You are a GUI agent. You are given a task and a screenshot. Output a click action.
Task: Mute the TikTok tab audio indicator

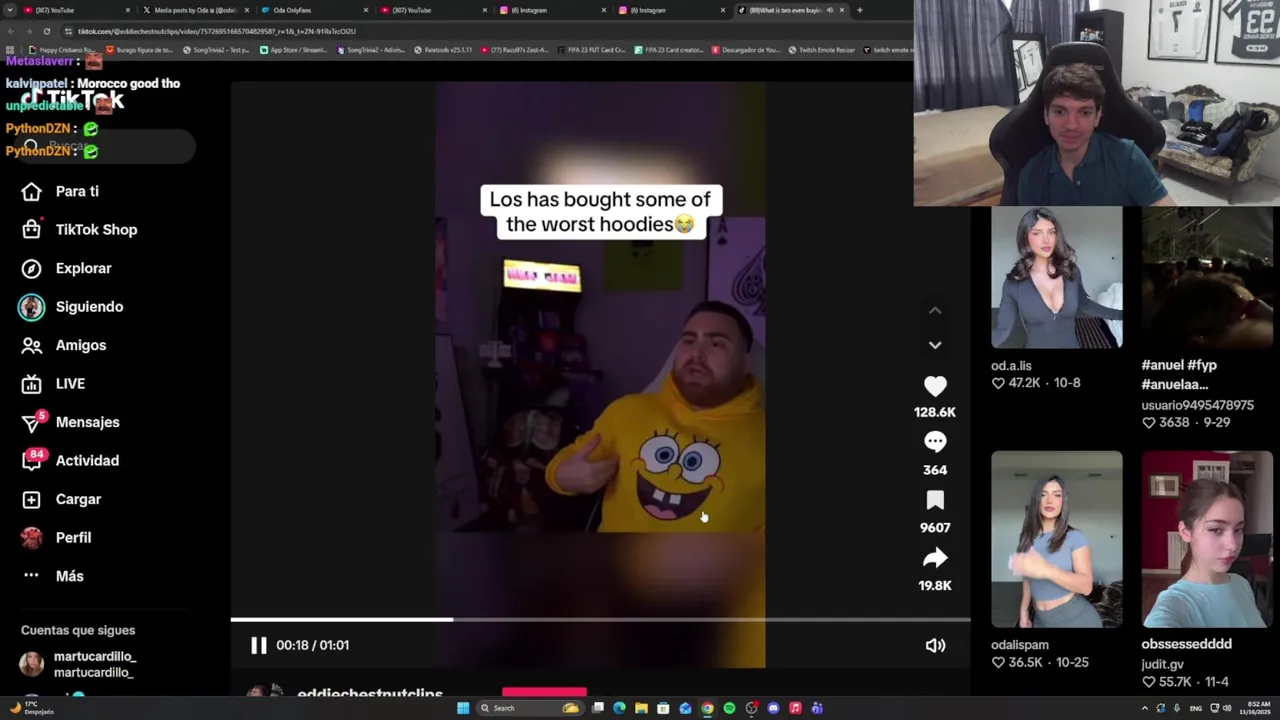click(x=829, y=10)
